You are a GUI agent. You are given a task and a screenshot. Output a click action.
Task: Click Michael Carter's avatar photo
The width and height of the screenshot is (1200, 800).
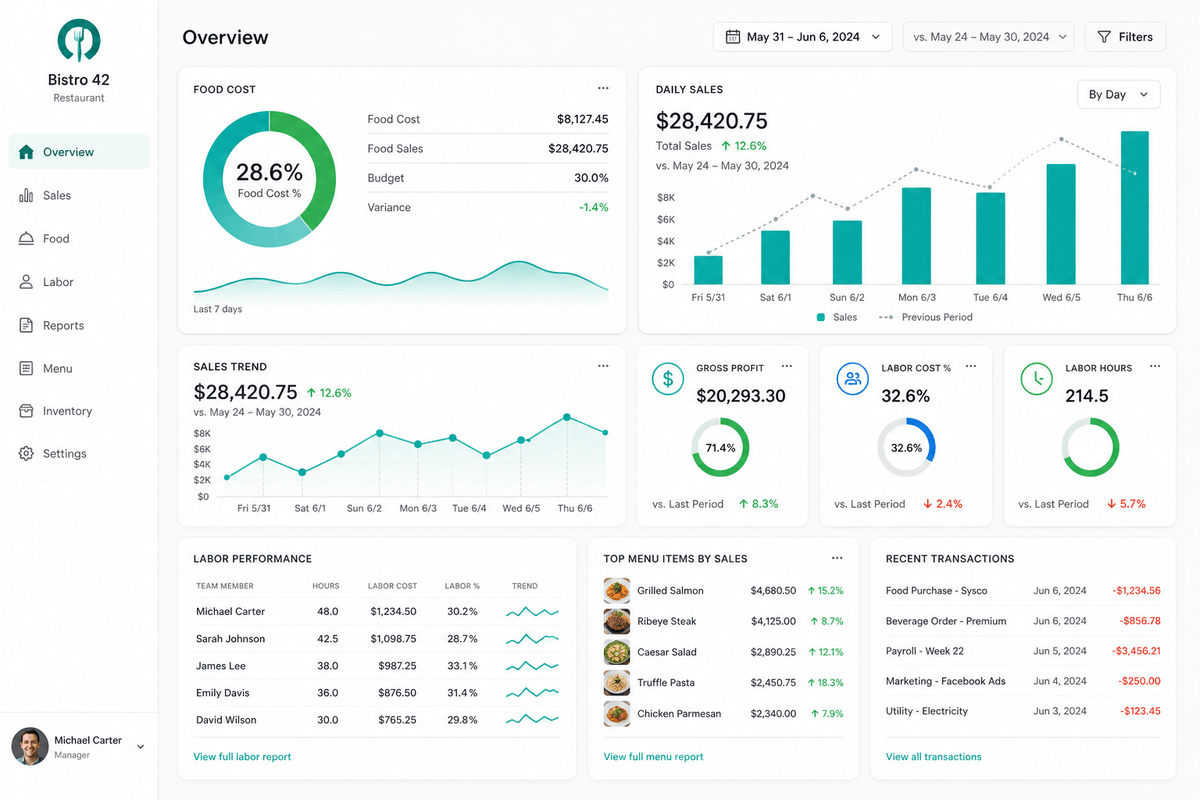30,746
